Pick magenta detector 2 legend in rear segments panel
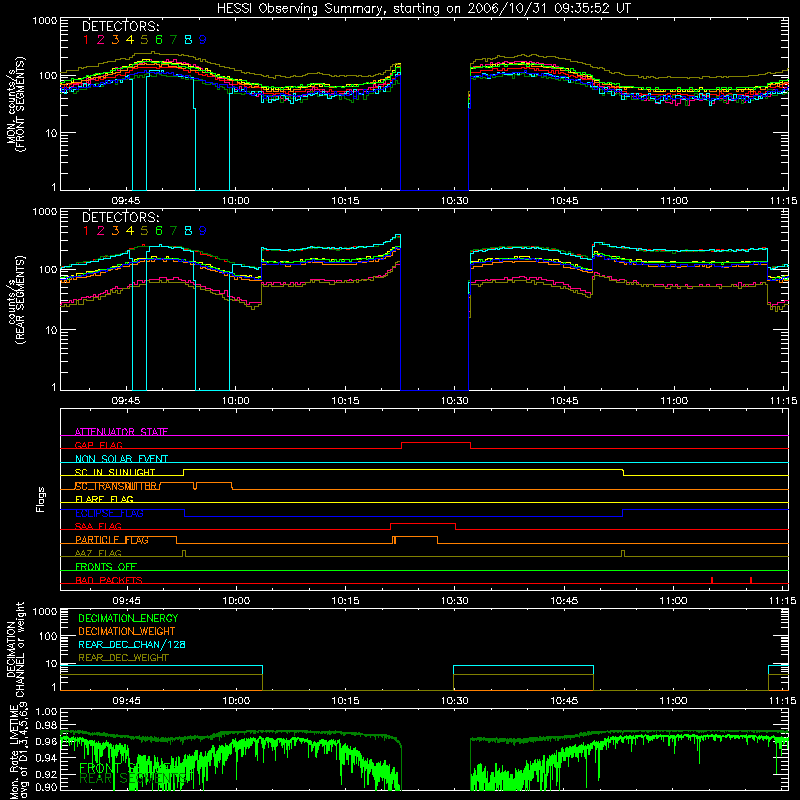800x800 pixels. pos(101,231)
